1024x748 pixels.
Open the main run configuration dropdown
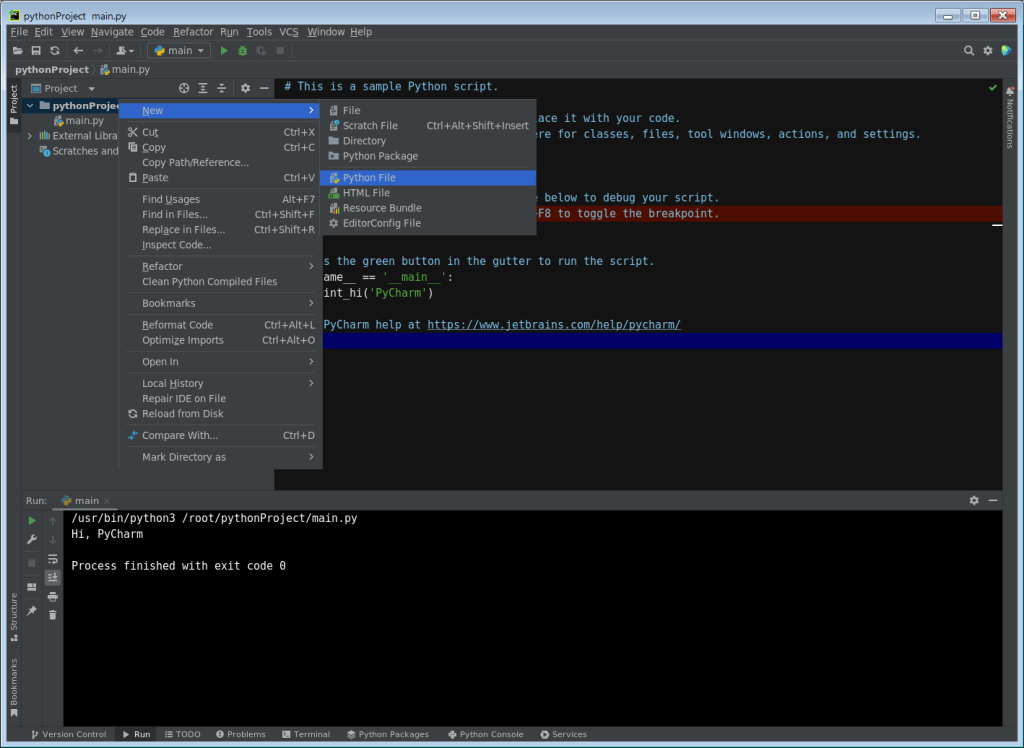click(180, 51)
